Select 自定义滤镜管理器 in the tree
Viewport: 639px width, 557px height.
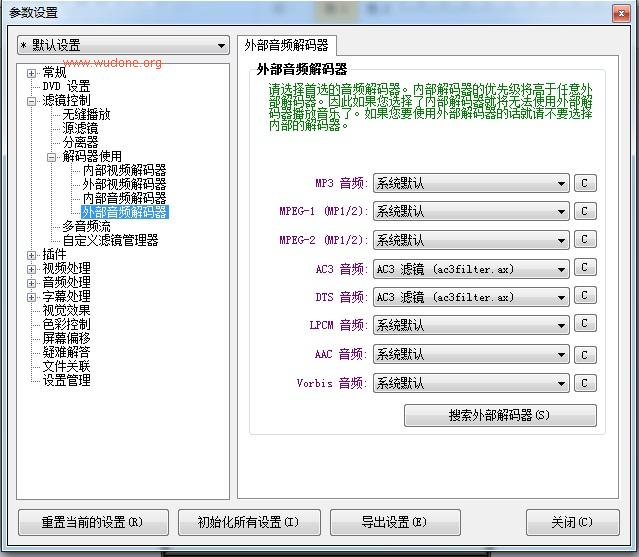(110, 240)
